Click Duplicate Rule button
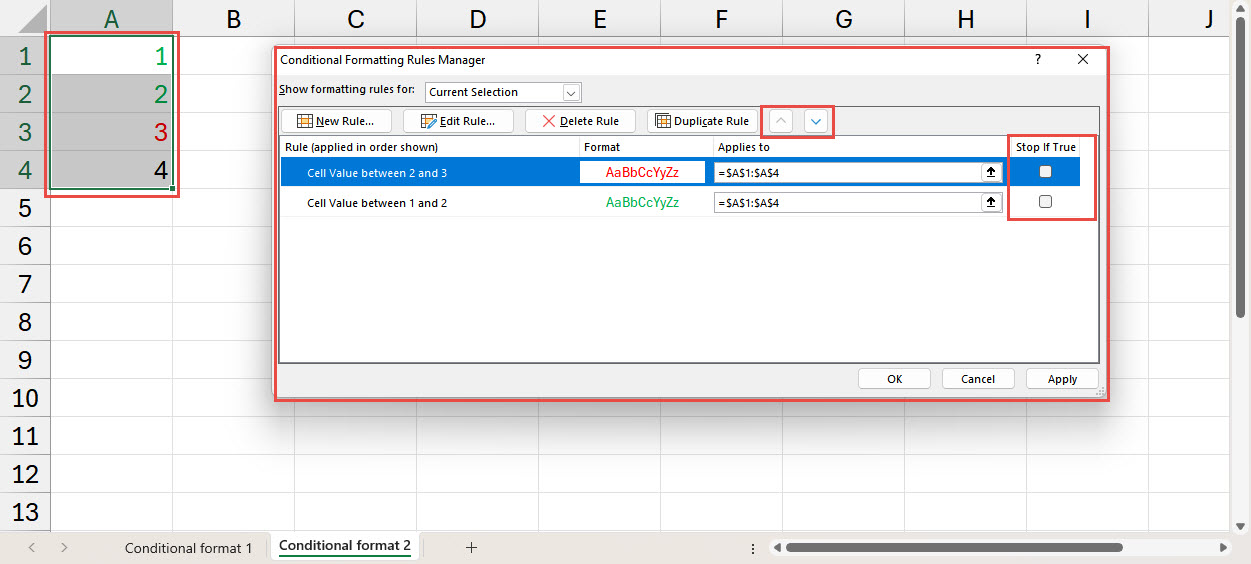 click(702, 121)
